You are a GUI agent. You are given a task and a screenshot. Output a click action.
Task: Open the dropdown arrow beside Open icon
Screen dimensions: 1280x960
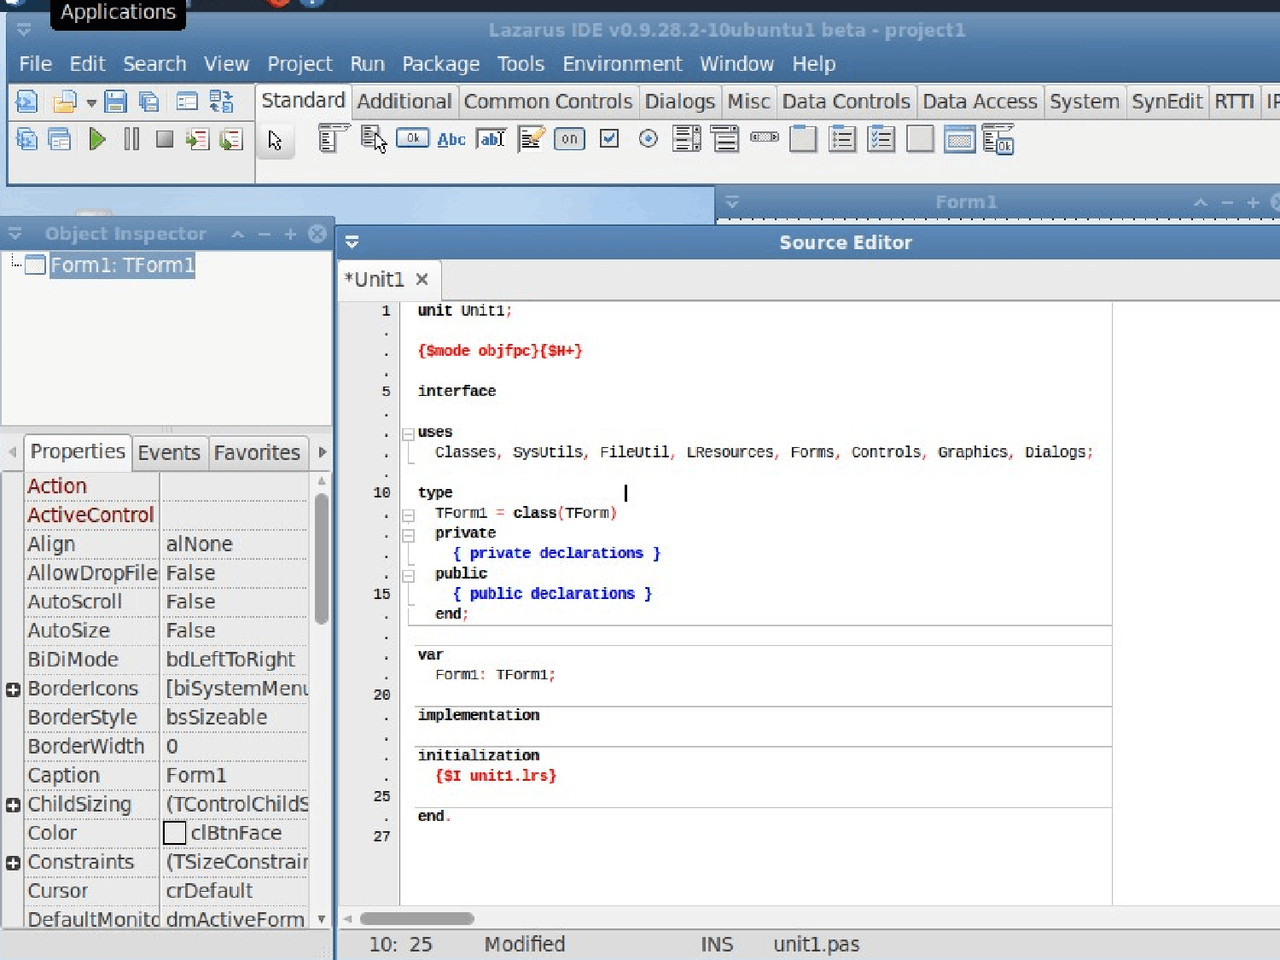point(91,103)
